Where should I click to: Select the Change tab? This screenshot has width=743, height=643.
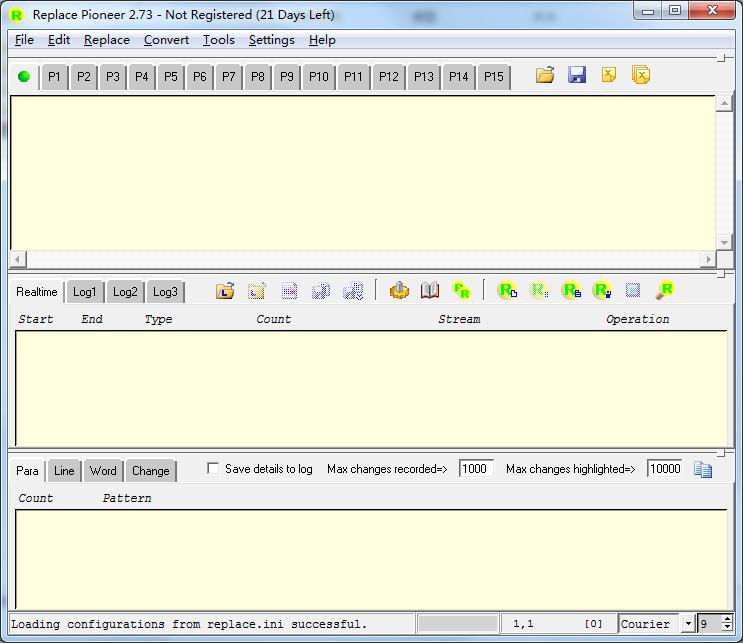click(150, 471)
